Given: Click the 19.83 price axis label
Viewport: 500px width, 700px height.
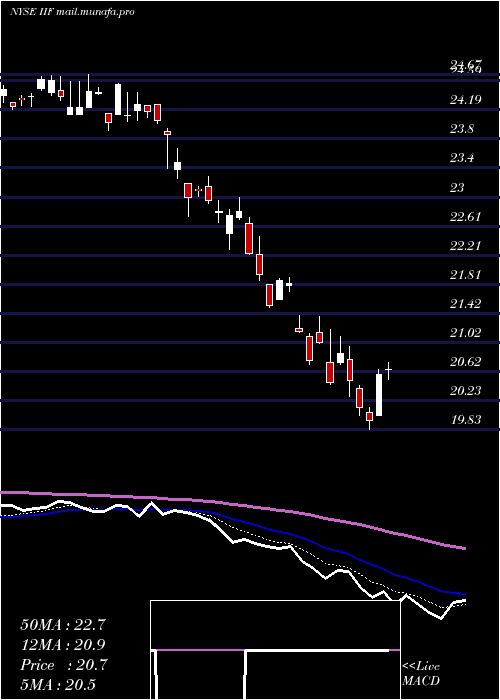Looking at the screenshot, I should 466,420.
